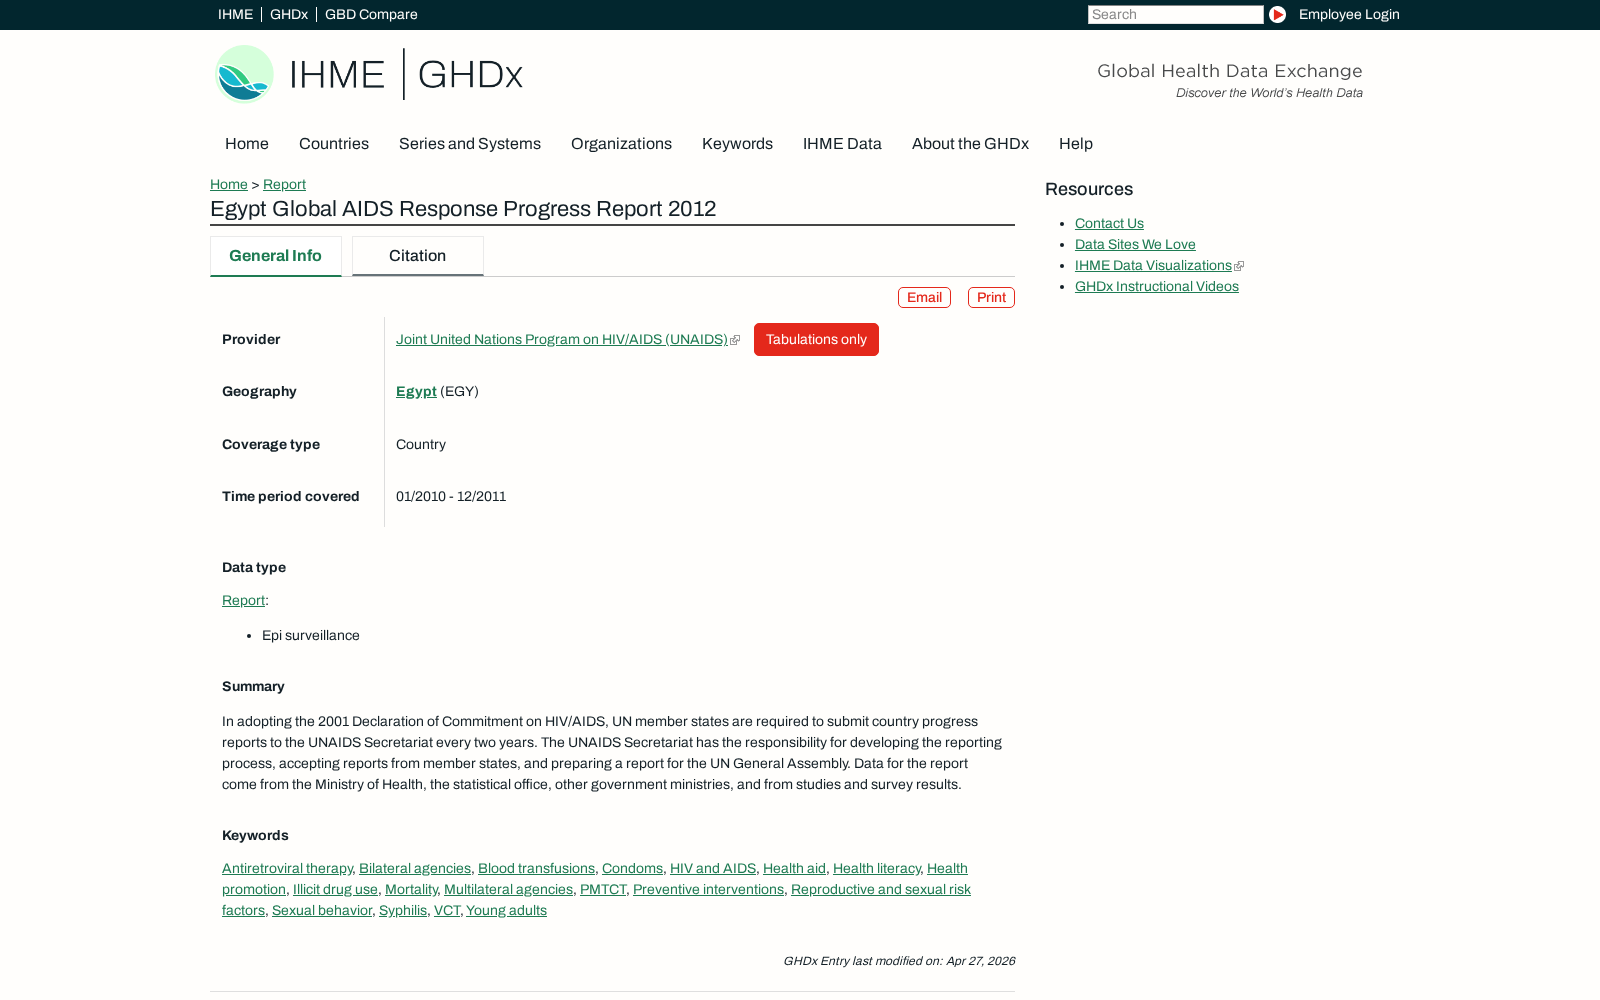1600x1000 pixels.
Task: Open the Keywords menu
Action: tap(737, 144)
